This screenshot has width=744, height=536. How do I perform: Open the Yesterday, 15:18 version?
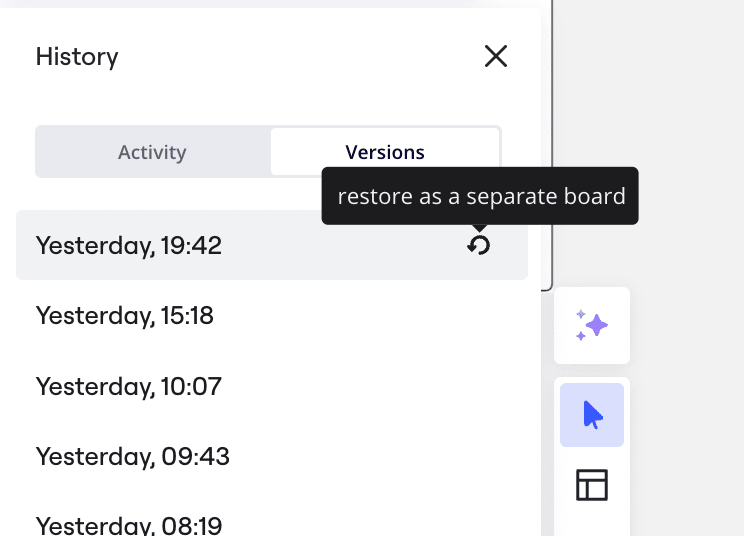[125, 316]
